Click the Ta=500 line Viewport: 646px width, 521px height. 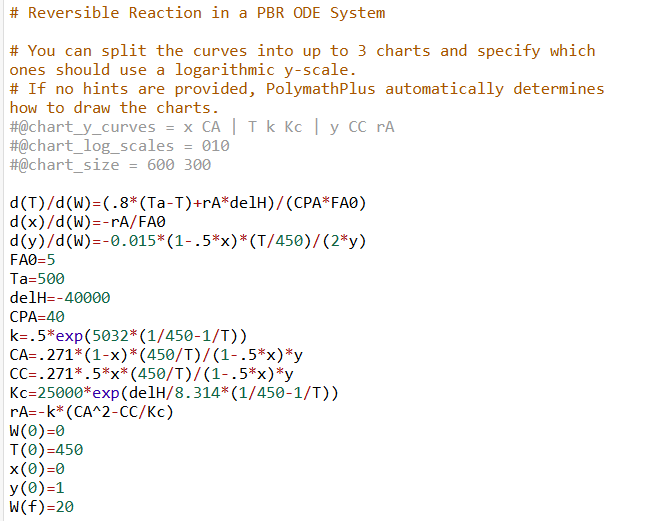37,279
